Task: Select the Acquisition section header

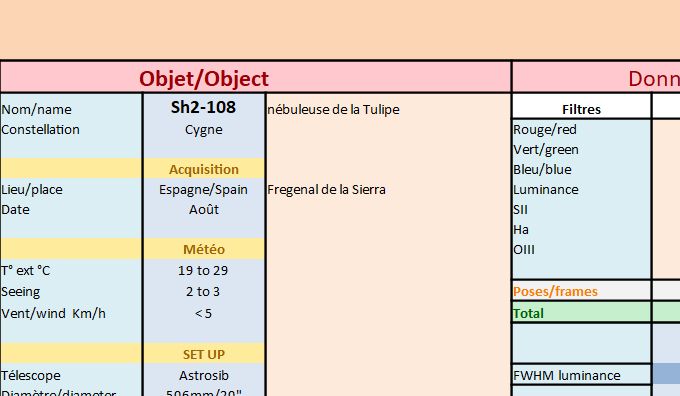Action: 203,169
